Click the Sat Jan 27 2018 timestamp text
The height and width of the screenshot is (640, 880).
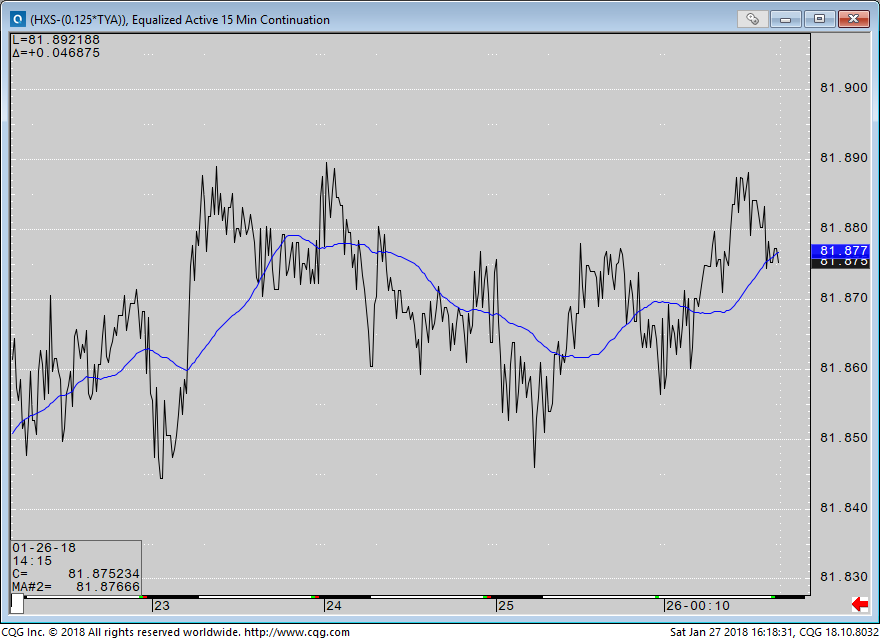[731, 632]
